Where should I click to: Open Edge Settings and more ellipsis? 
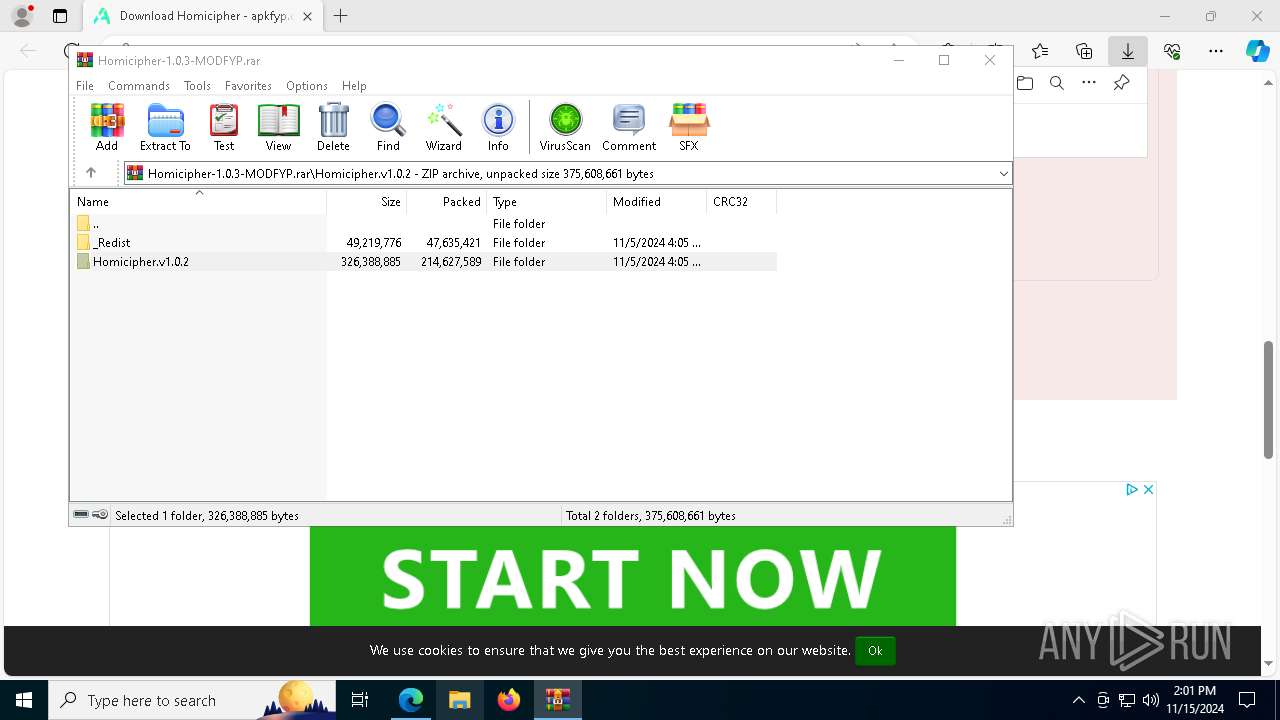[1216, 51]
